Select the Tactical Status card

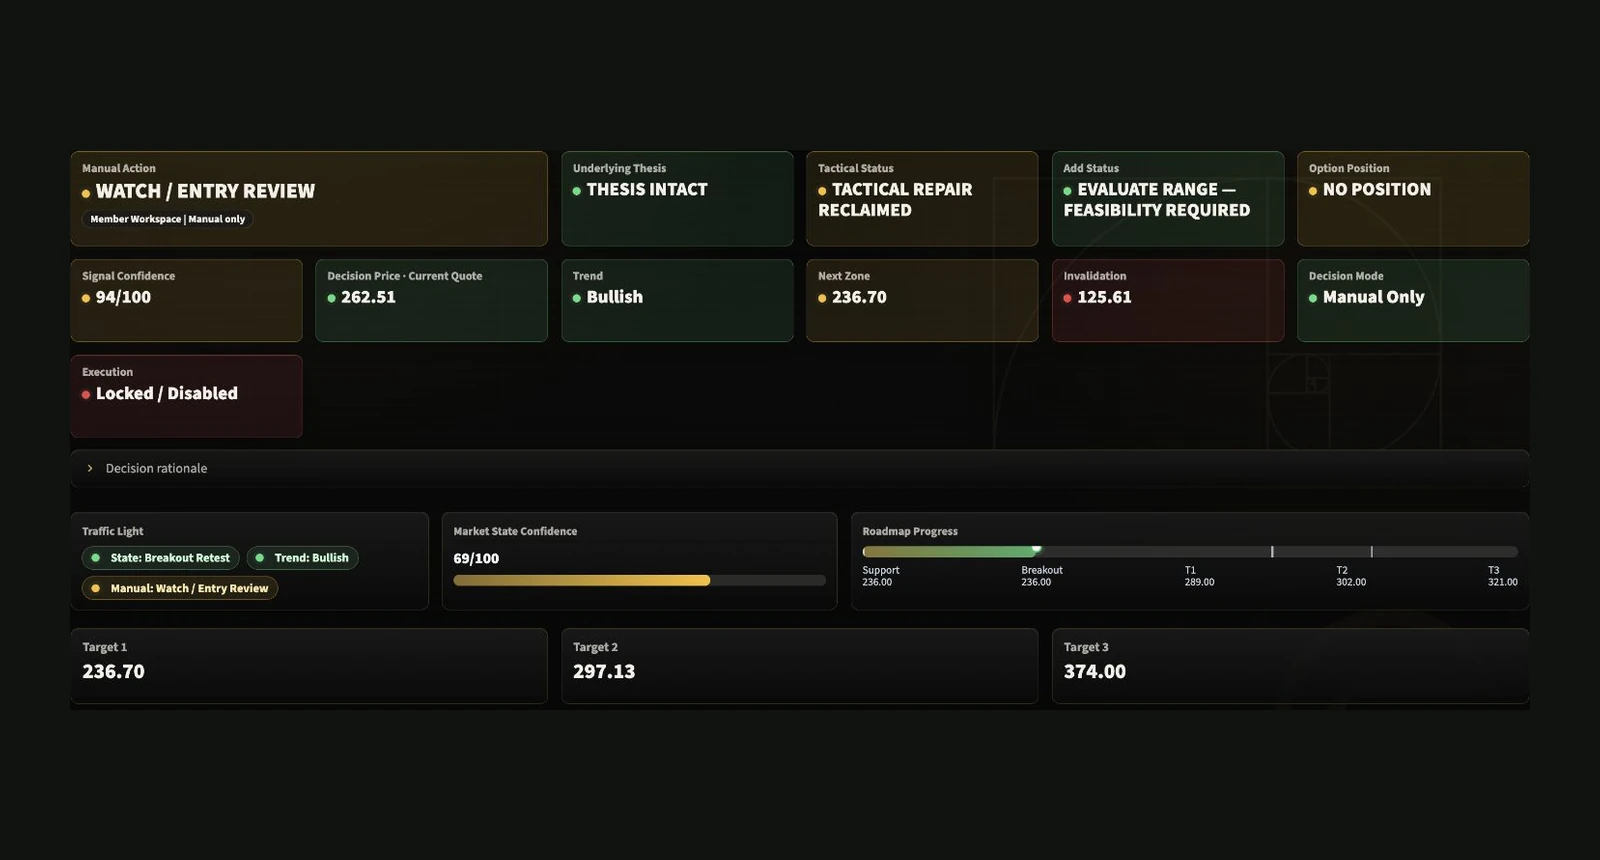(922, 199)
